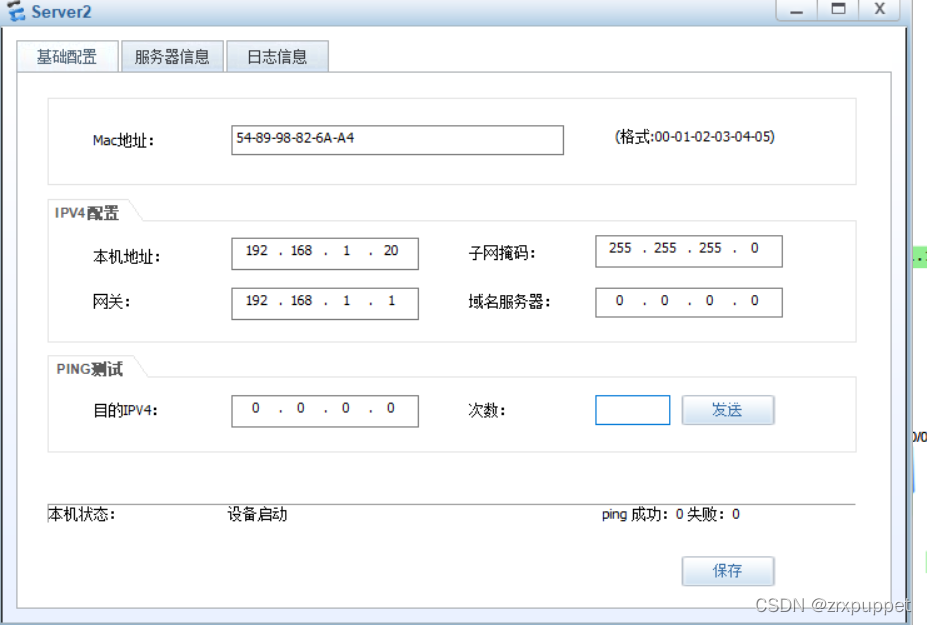Maximize the Server2 window
927x625 pixels.
[838, 10]
